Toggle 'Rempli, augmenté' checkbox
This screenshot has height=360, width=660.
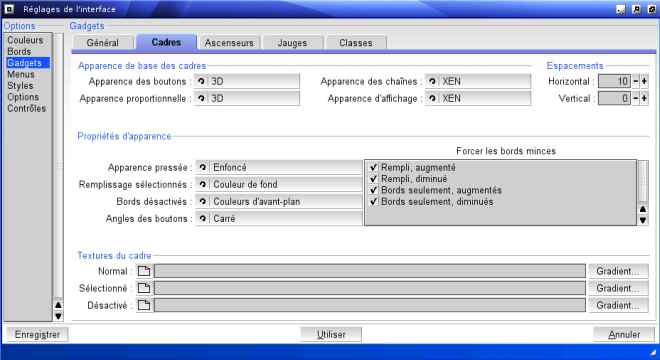373,168
